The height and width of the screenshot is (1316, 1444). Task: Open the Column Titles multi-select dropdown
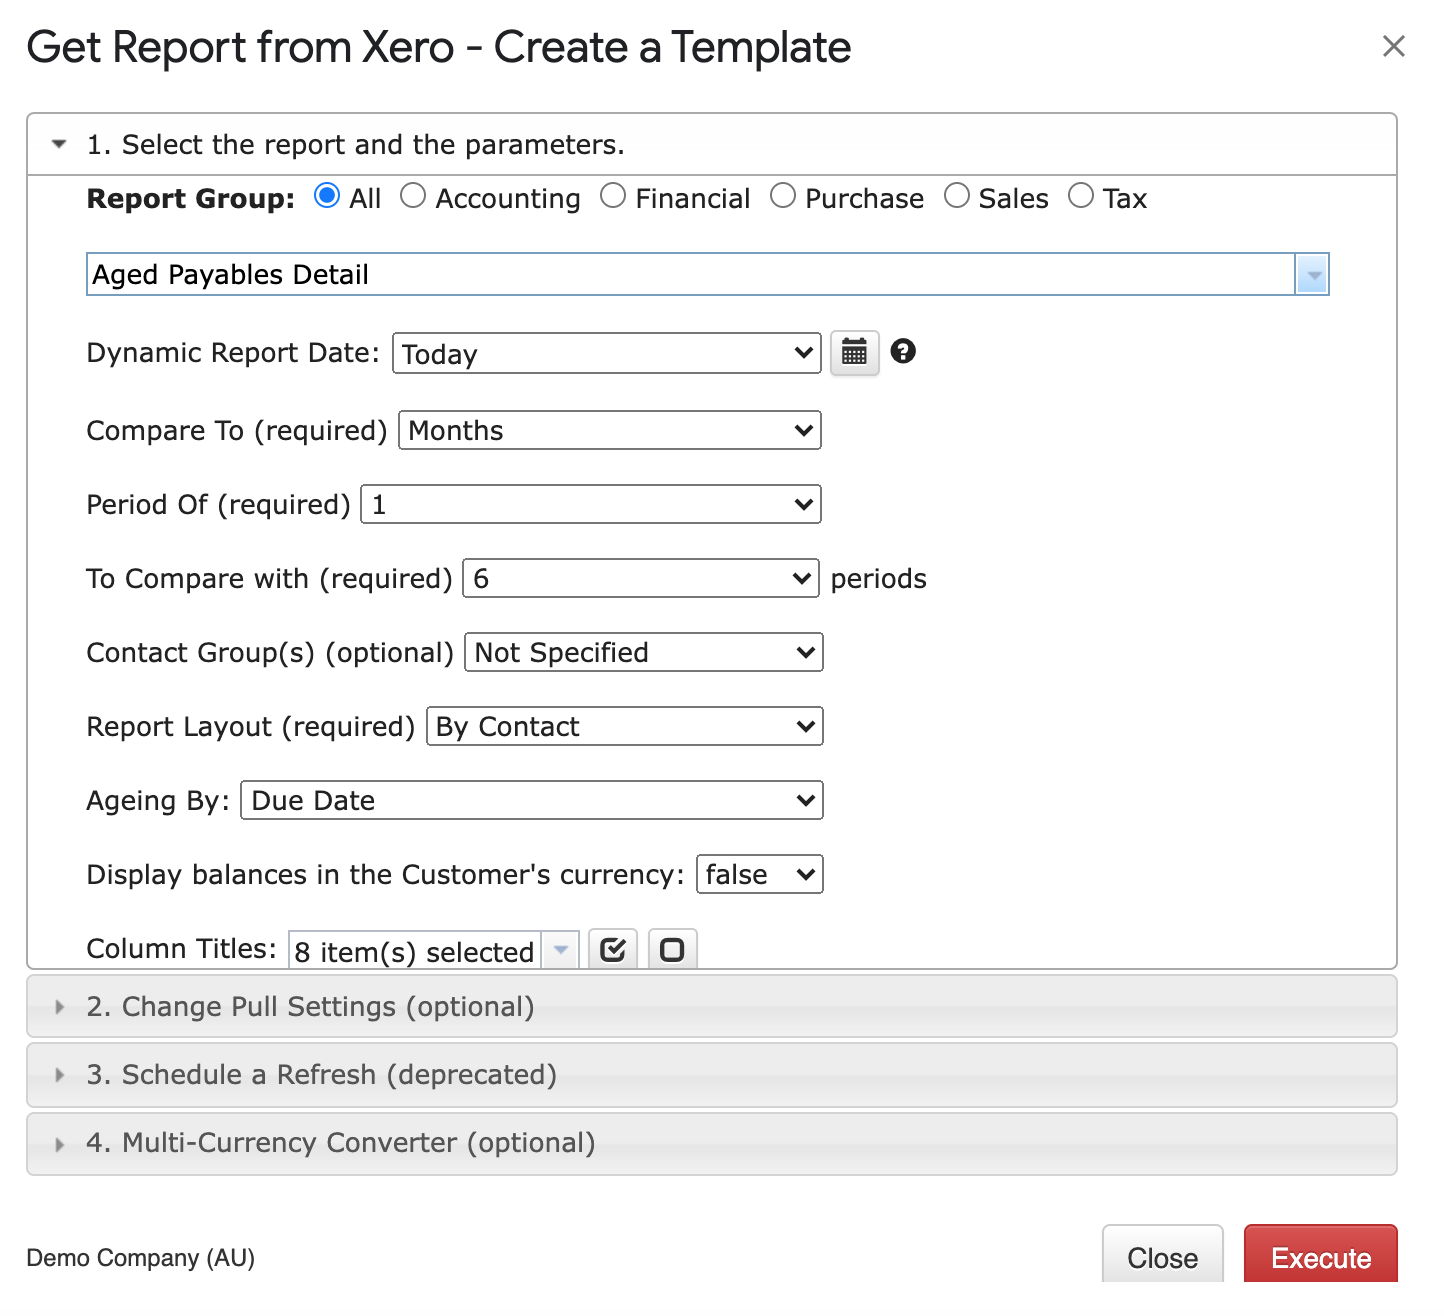[434, 950]
